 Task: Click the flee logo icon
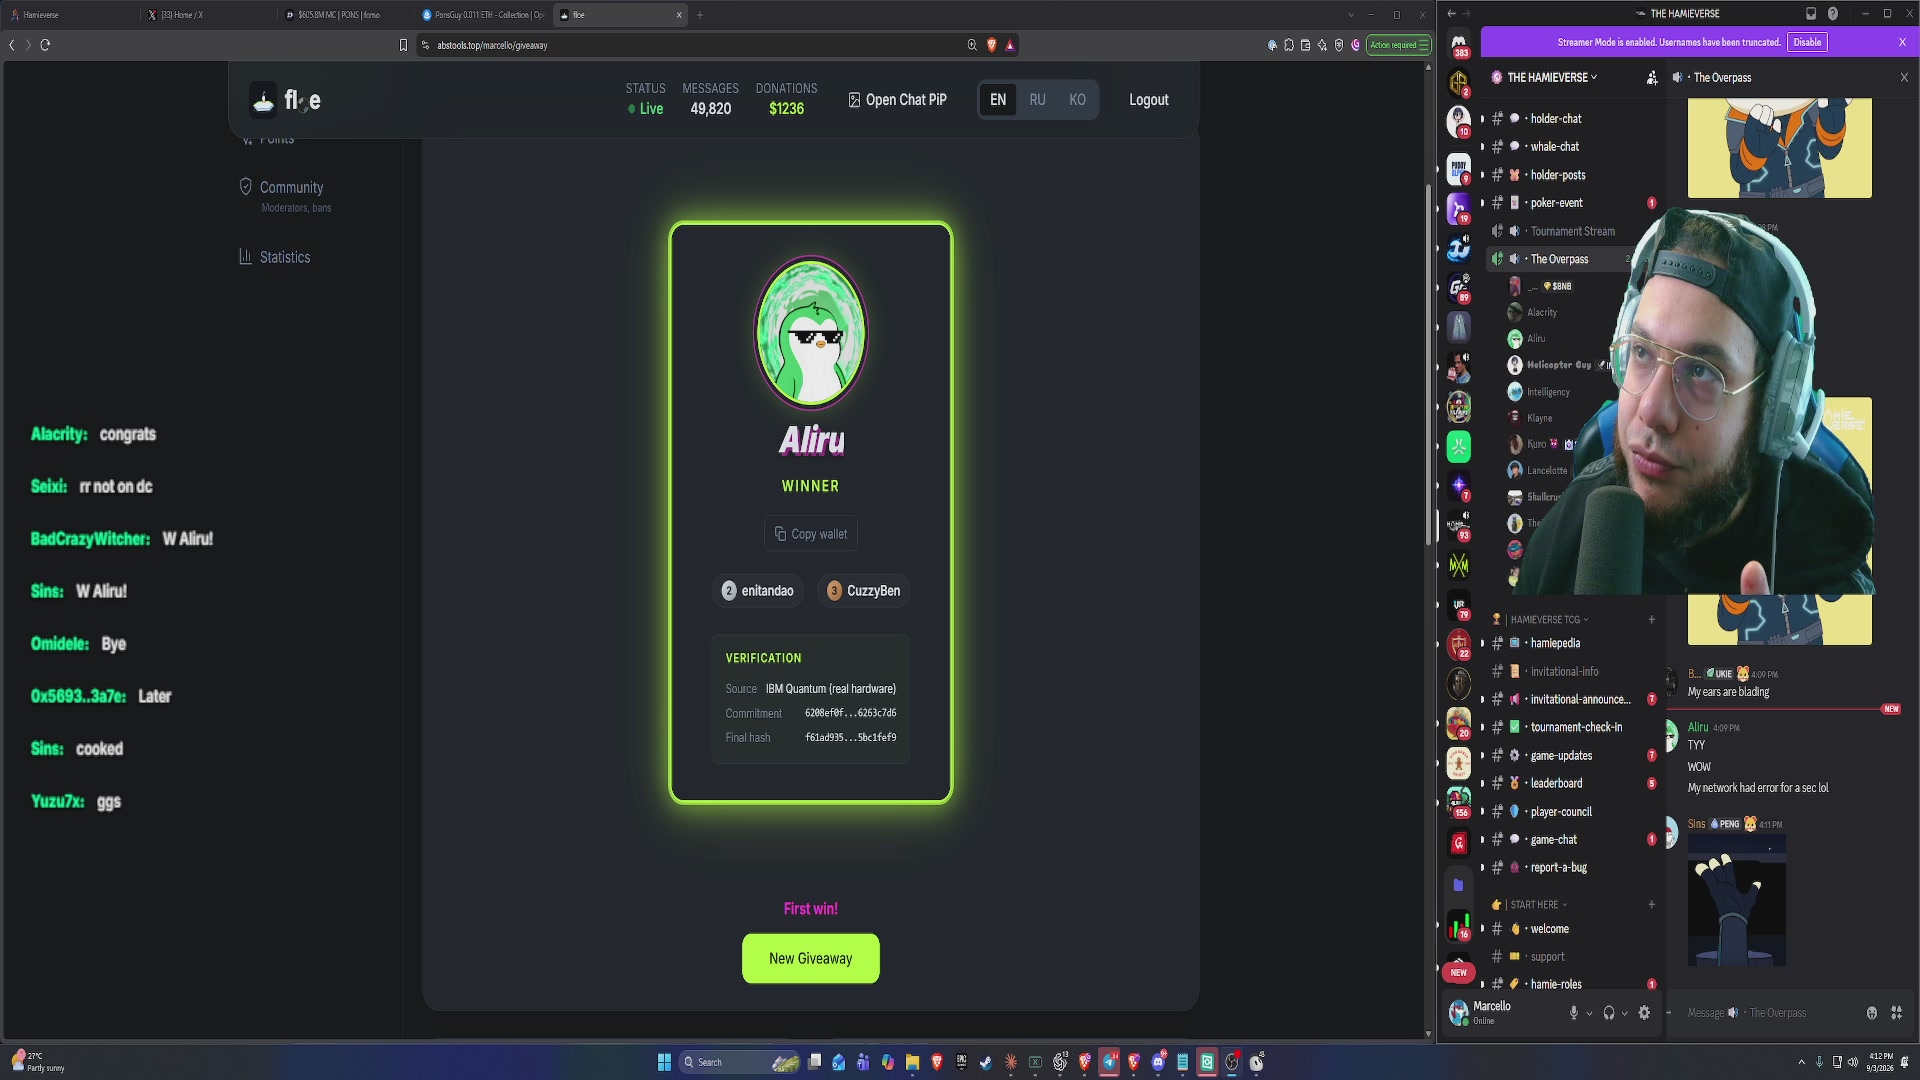263,100
